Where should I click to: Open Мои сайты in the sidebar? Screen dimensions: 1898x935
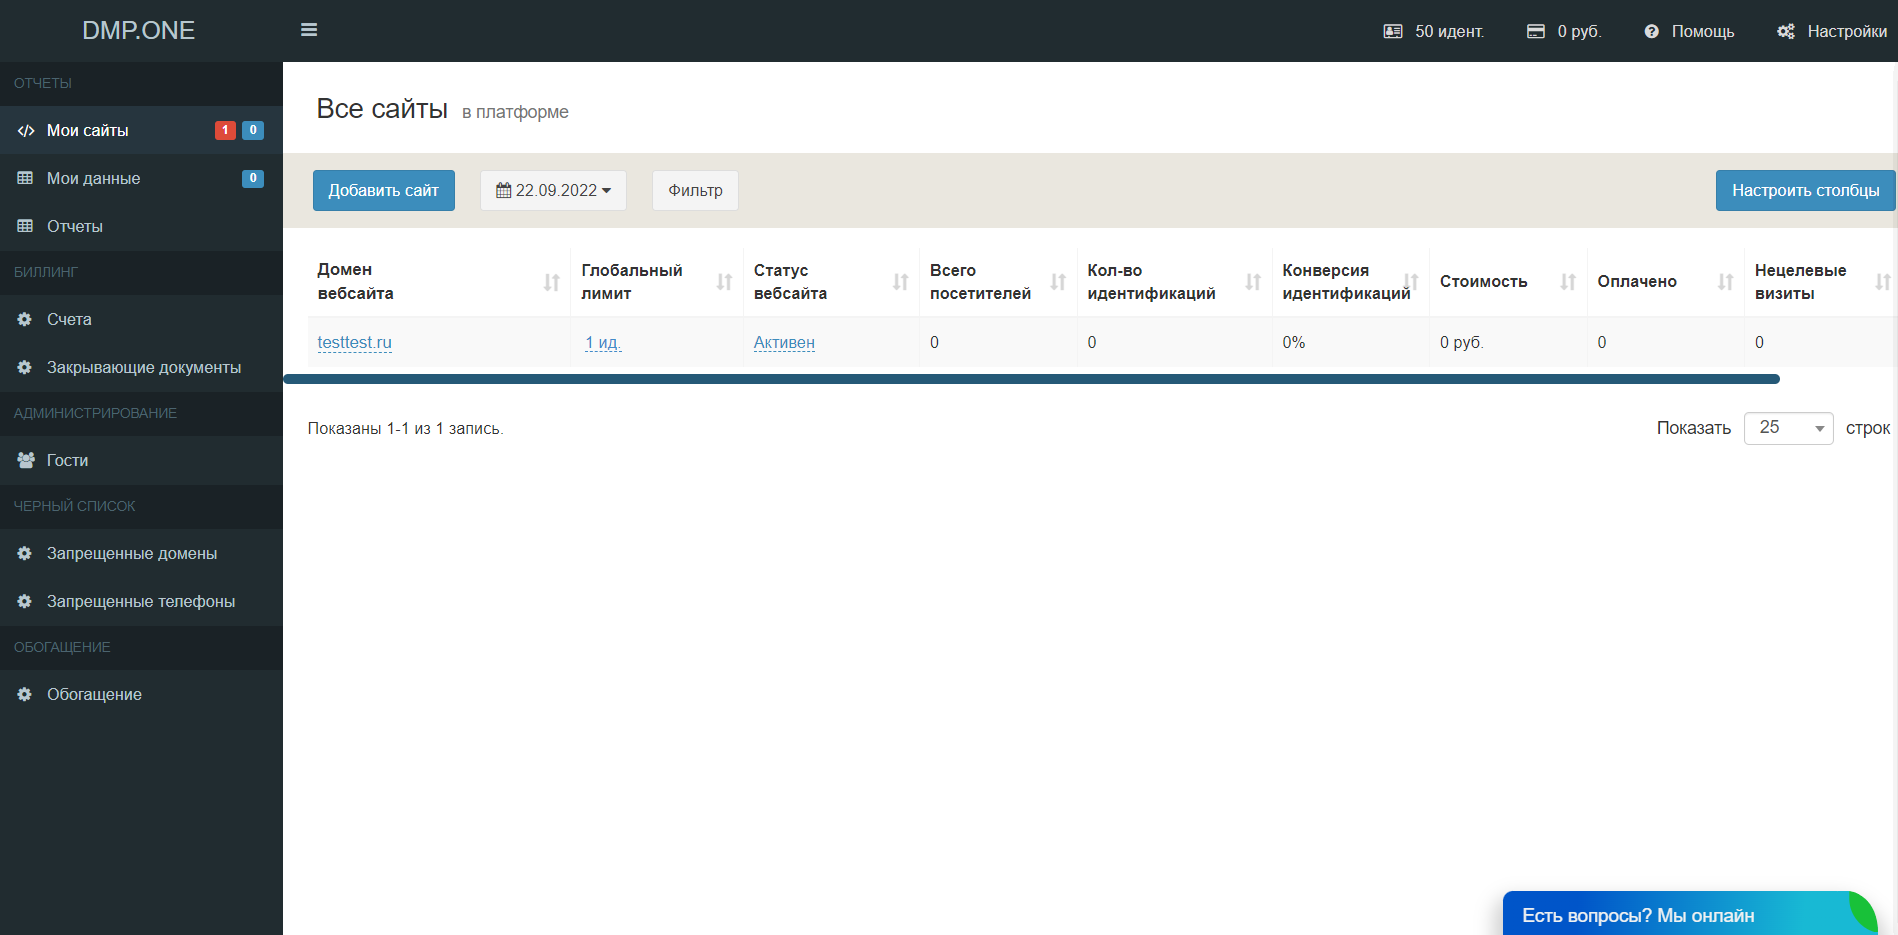pos(141,130)
